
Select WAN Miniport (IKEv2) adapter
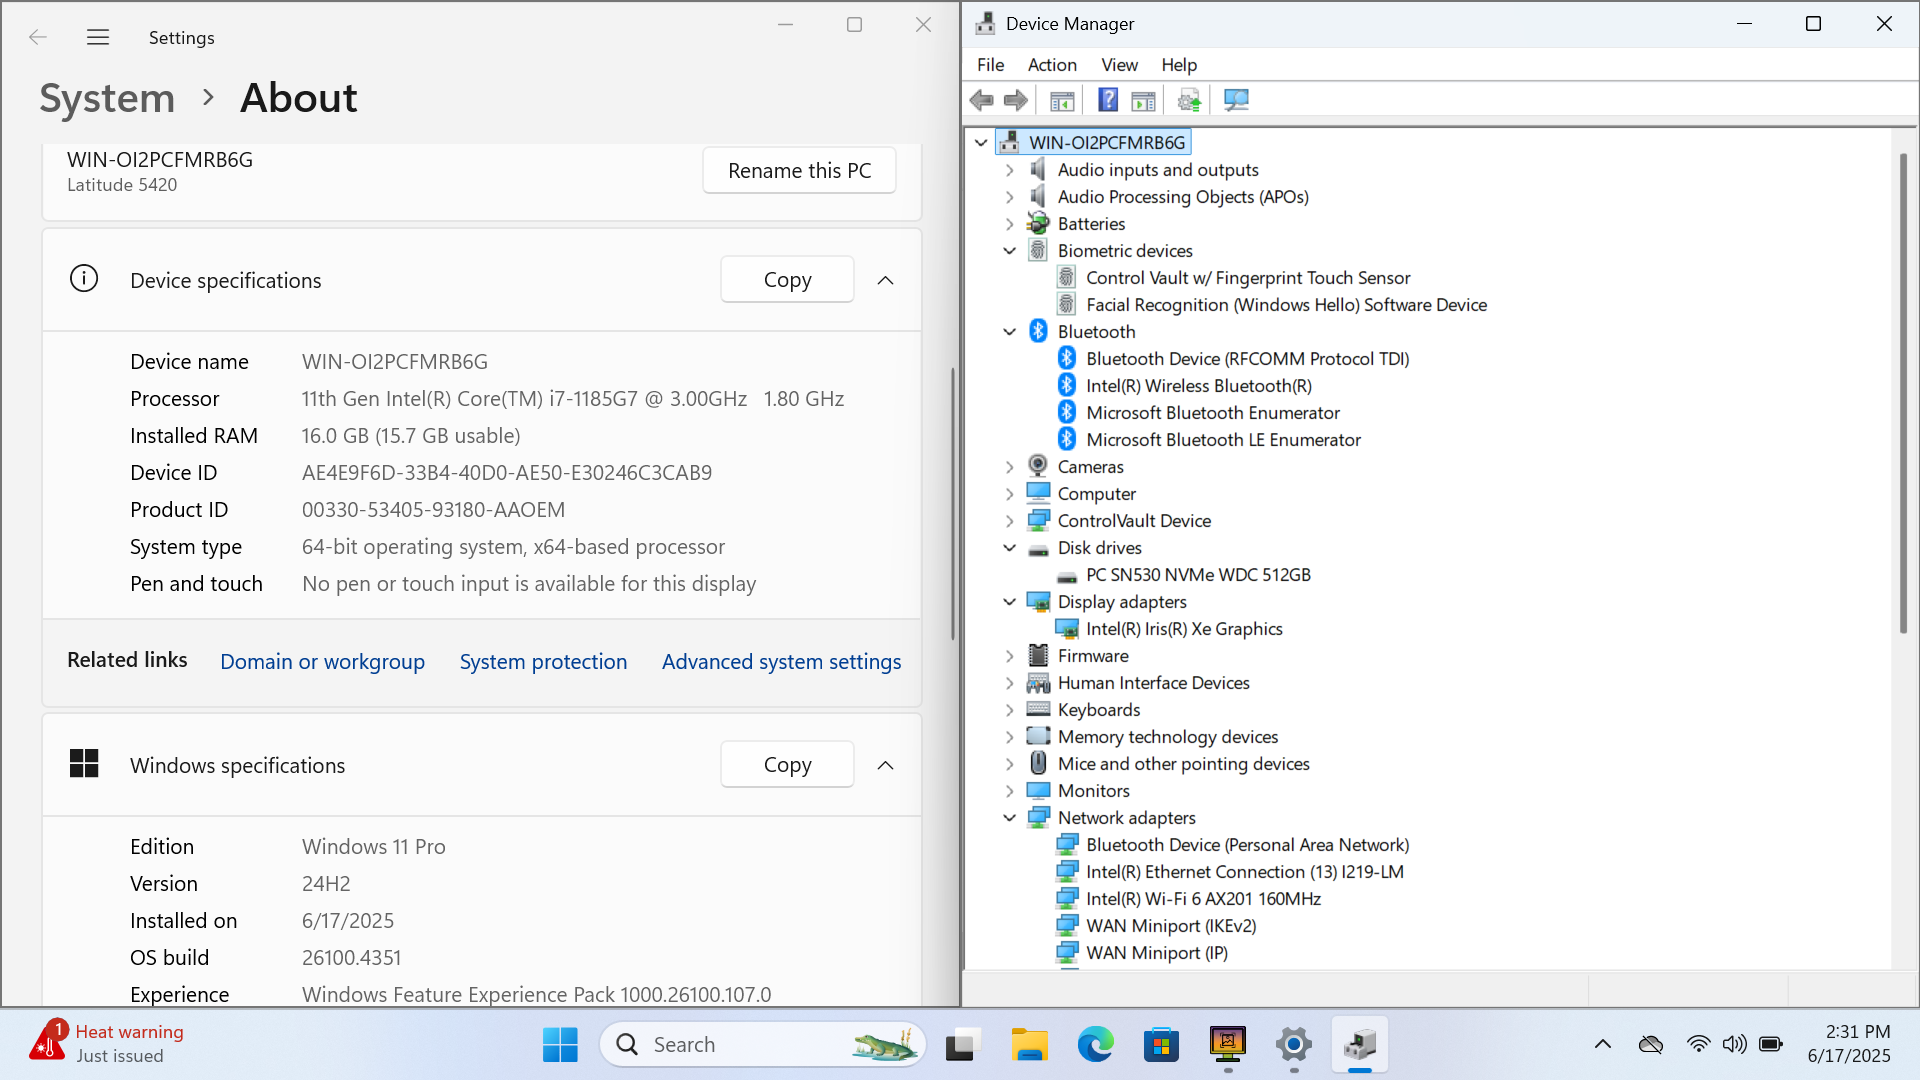pos(1171,926)
